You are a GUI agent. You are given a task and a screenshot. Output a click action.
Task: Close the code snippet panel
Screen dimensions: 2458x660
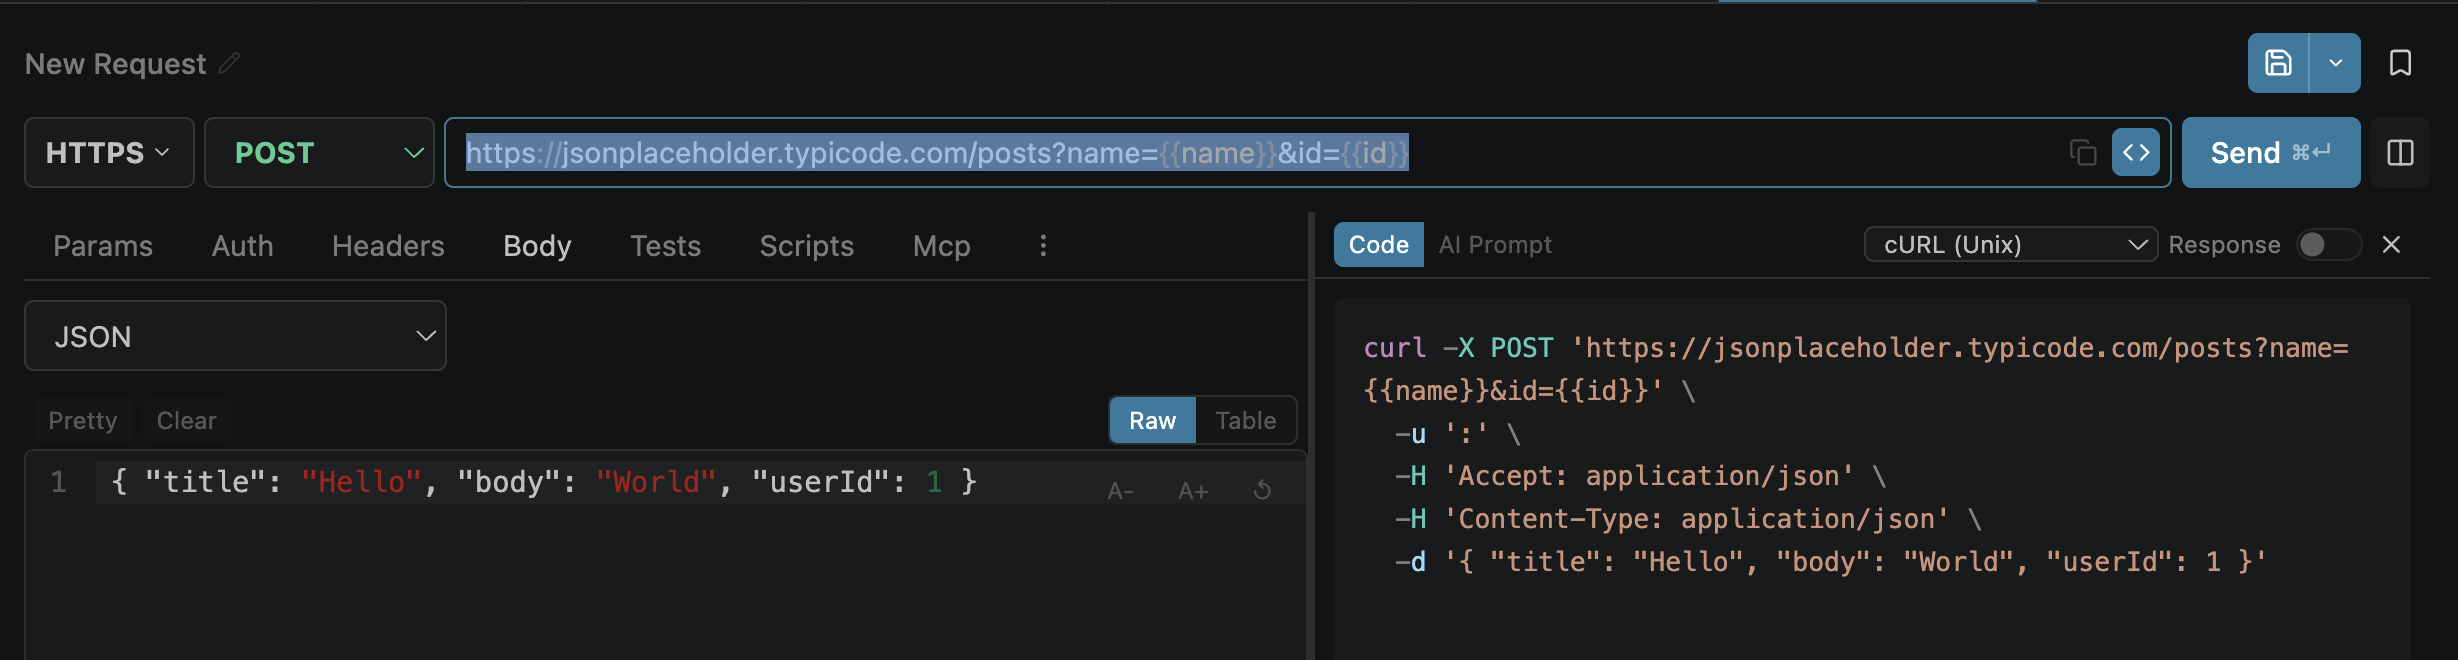pyautogui.click(x=2391, y=245)
